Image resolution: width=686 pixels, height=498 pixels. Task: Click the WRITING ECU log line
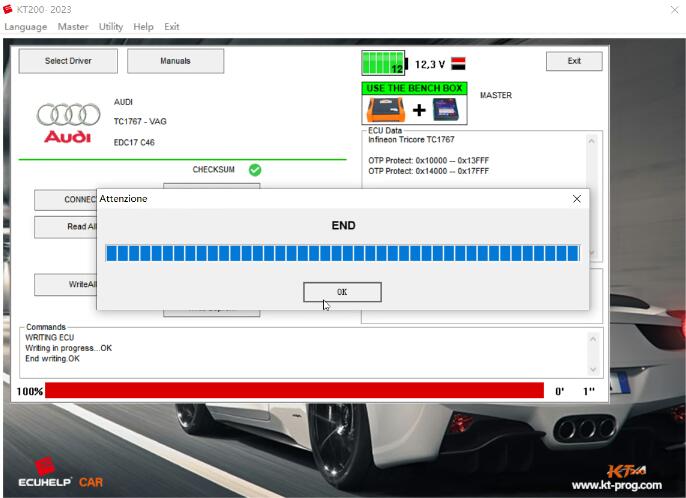[x=49, y=337]
